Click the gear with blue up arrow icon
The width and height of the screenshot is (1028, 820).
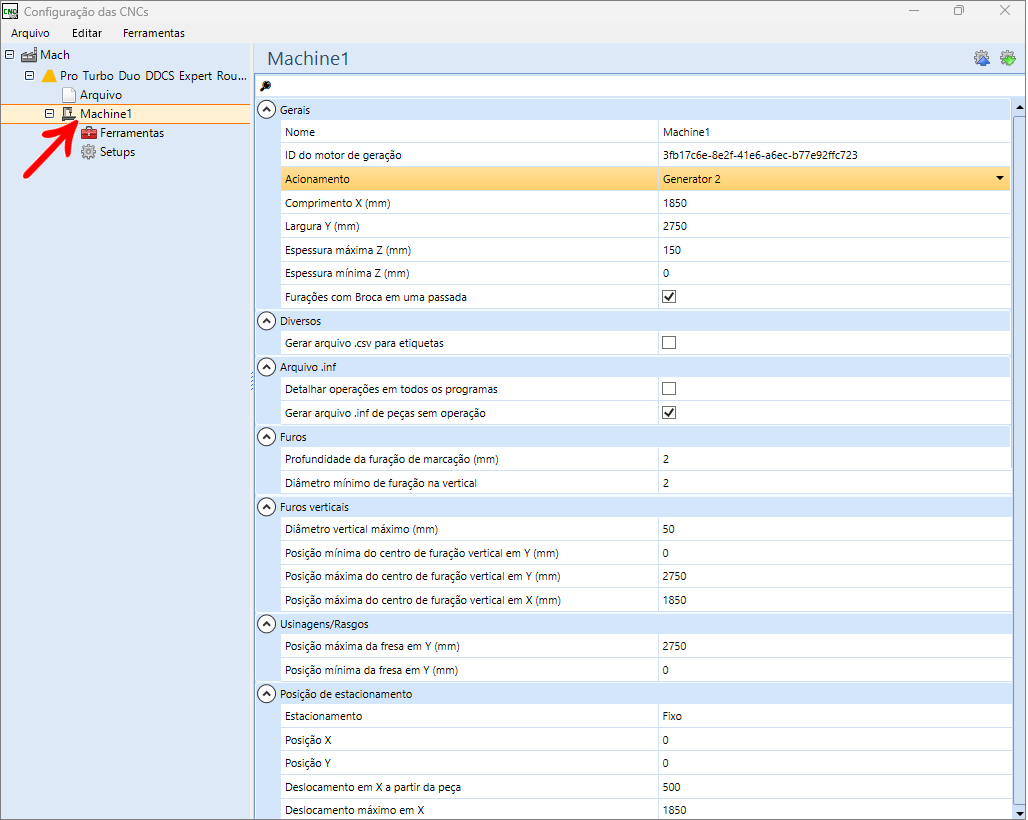pos(981,58)
